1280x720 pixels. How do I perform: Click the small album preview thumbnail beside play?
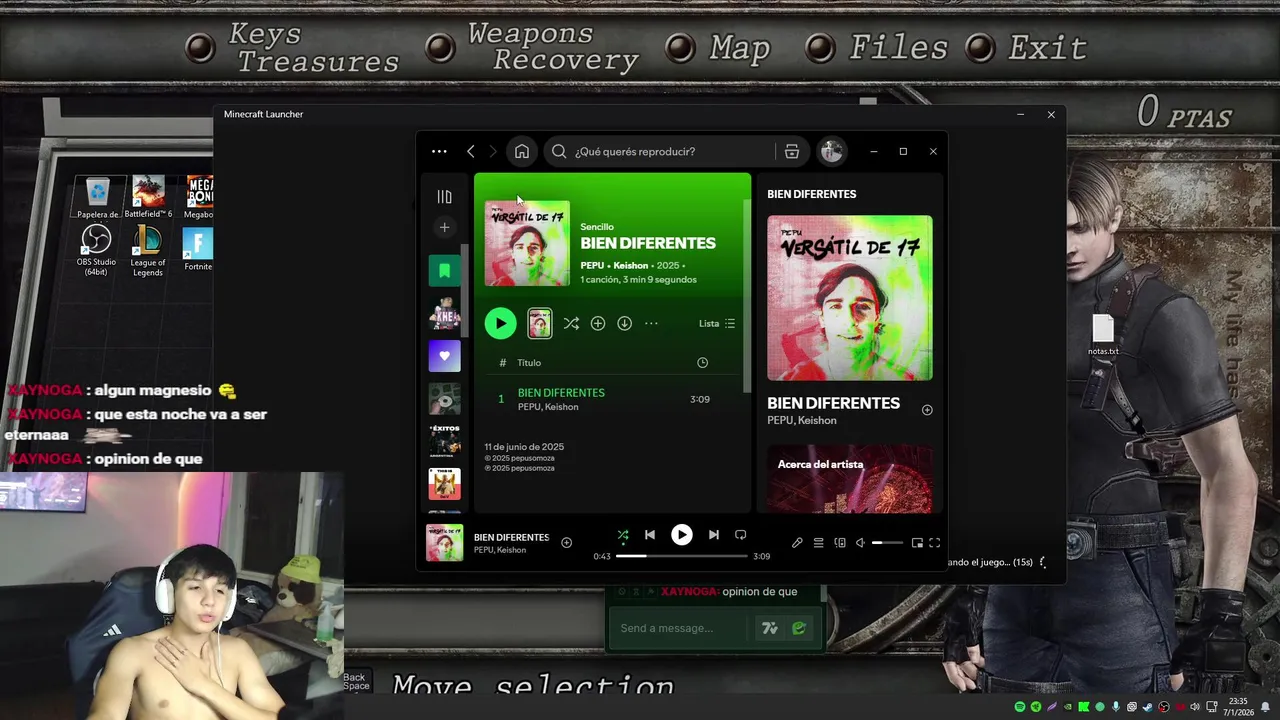(x=539, y=323)
